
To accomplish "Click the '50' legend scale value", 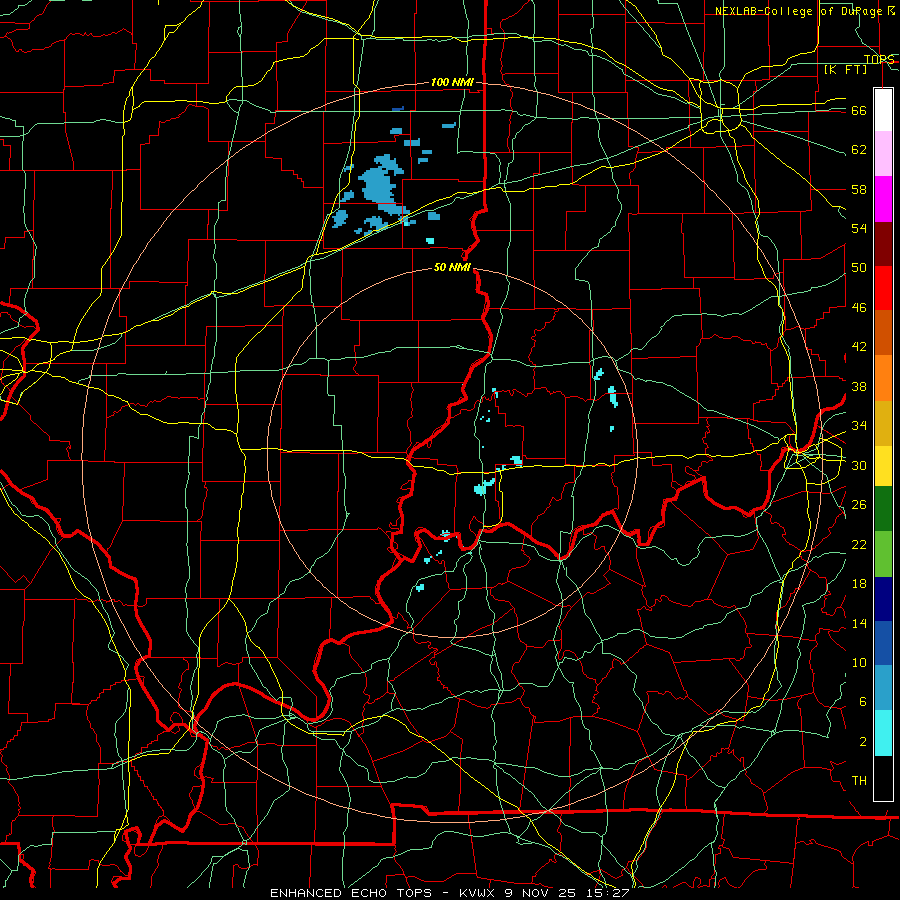I will click(859, 268).
